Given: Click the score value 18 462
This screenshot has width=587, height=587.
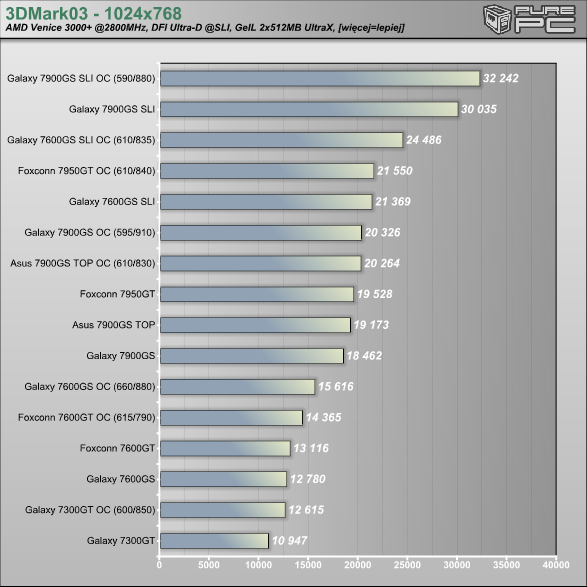Looking at the screenshot, I should [x=364, y=356].
